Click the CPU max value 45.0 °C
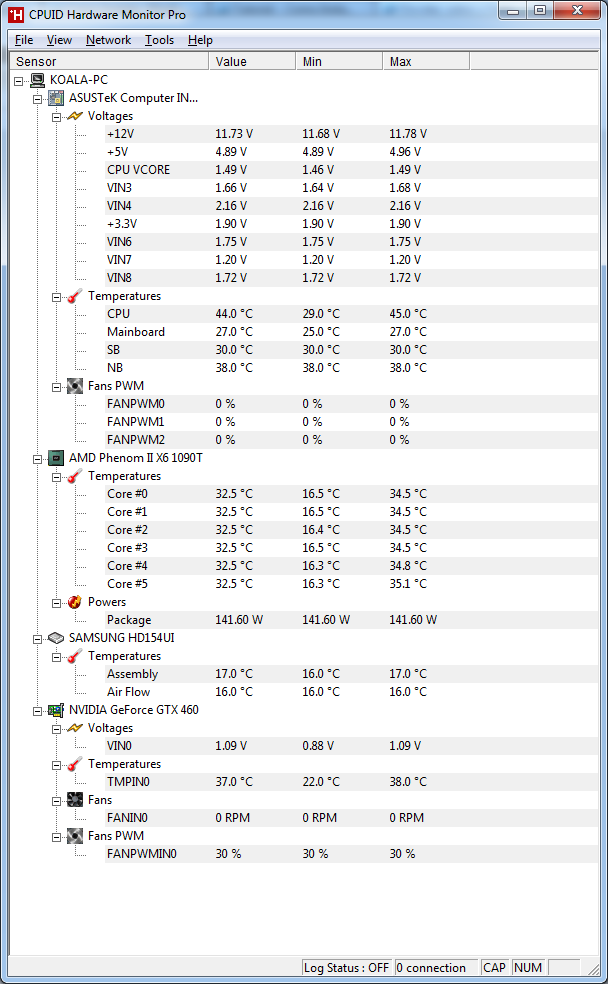608x984 pixels. [408, 314]
